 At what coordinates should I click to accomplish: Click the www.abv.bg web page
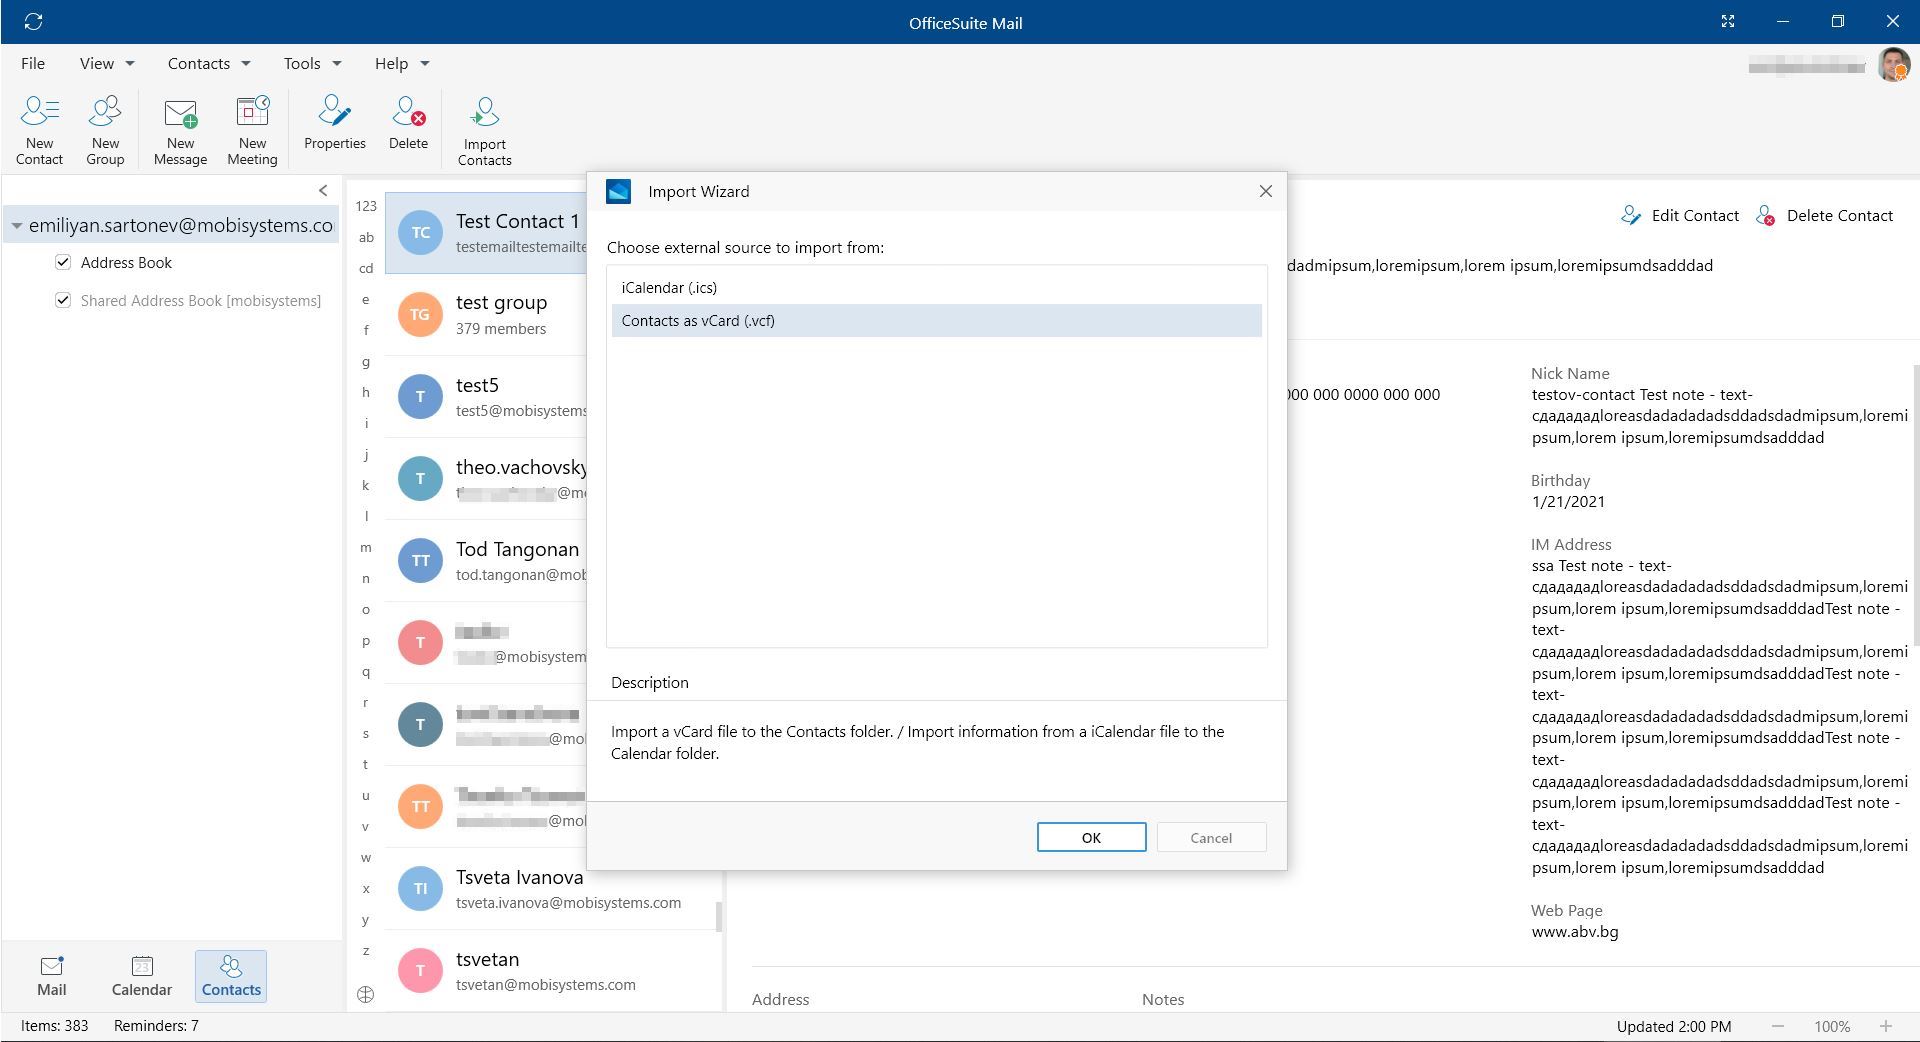1574,931
